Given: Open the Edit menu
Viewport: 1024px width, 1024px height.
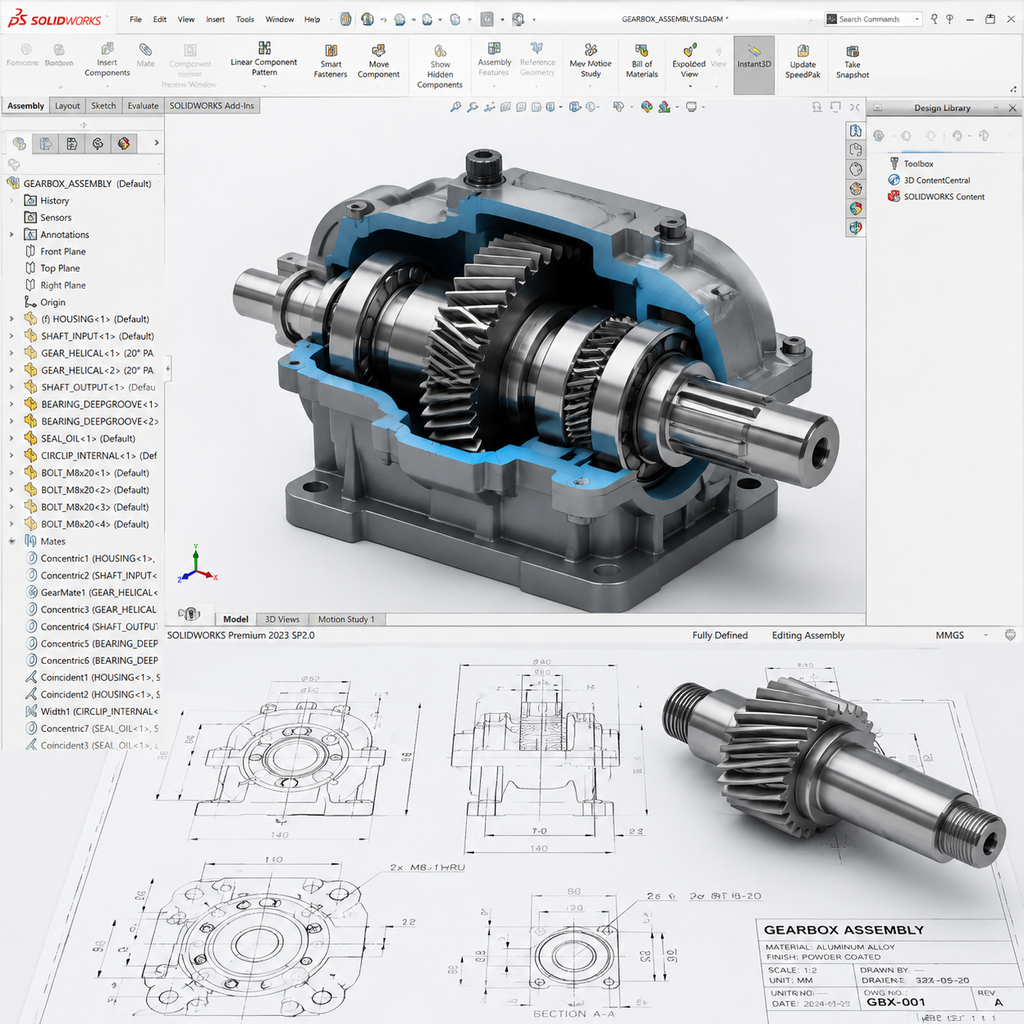Looking at the screenshot, I should pyautogui.click(x=159, y=19).
